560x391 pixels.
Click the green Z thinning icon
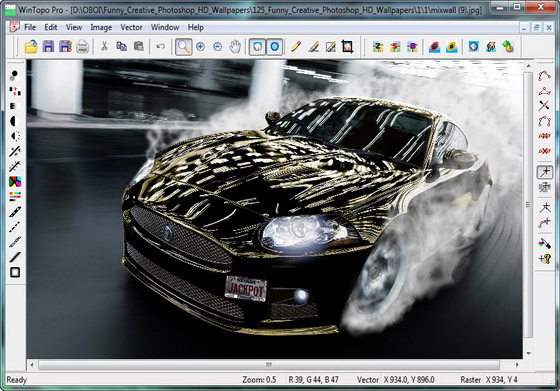click(378, 47)
